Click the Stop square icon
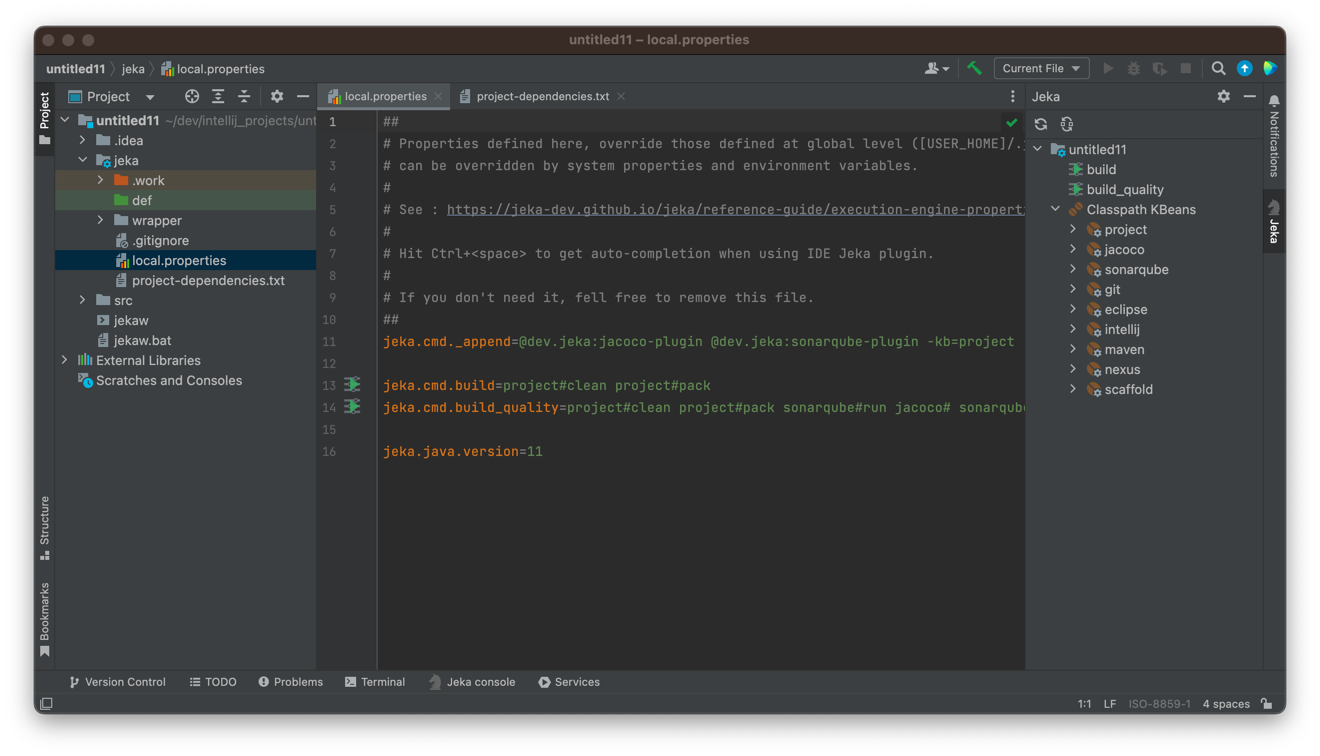1320x756 pixels. coord(1186,69)
